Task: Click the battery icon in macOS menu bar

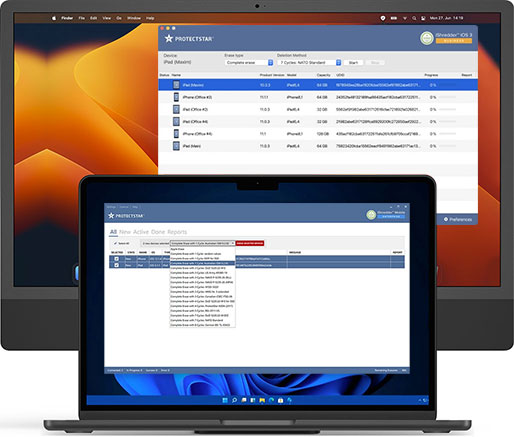Action: click(394, 18)
